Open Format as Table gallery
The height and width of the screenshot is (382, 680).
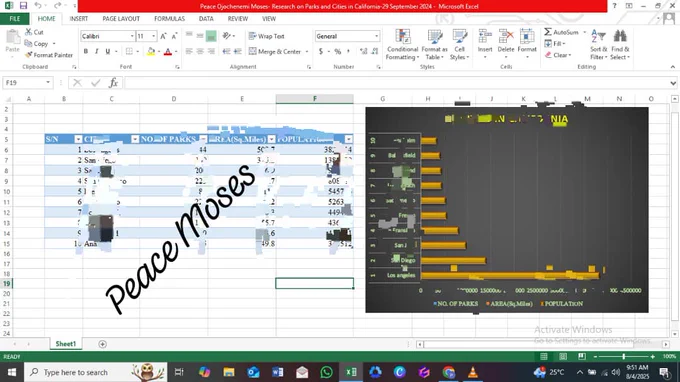coord(434,45)
